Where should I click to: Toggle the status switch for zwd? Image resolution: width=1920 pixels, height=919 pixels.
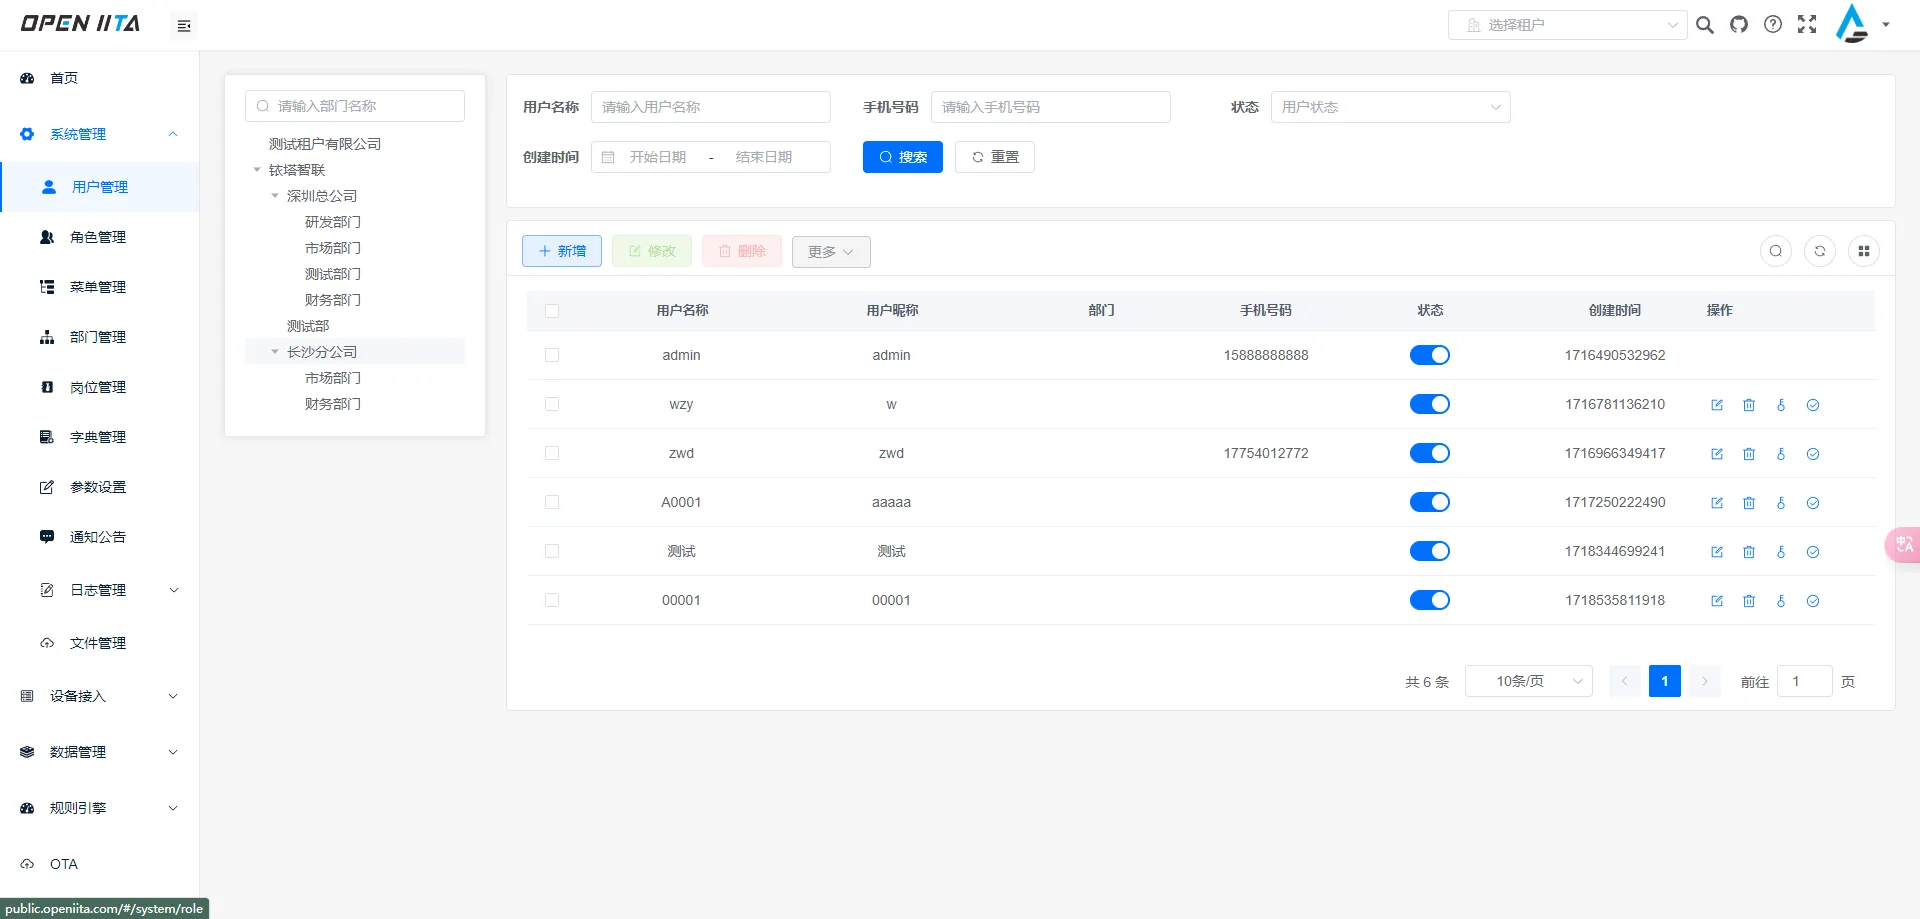pyautogui.click(x=1430, y=453)
